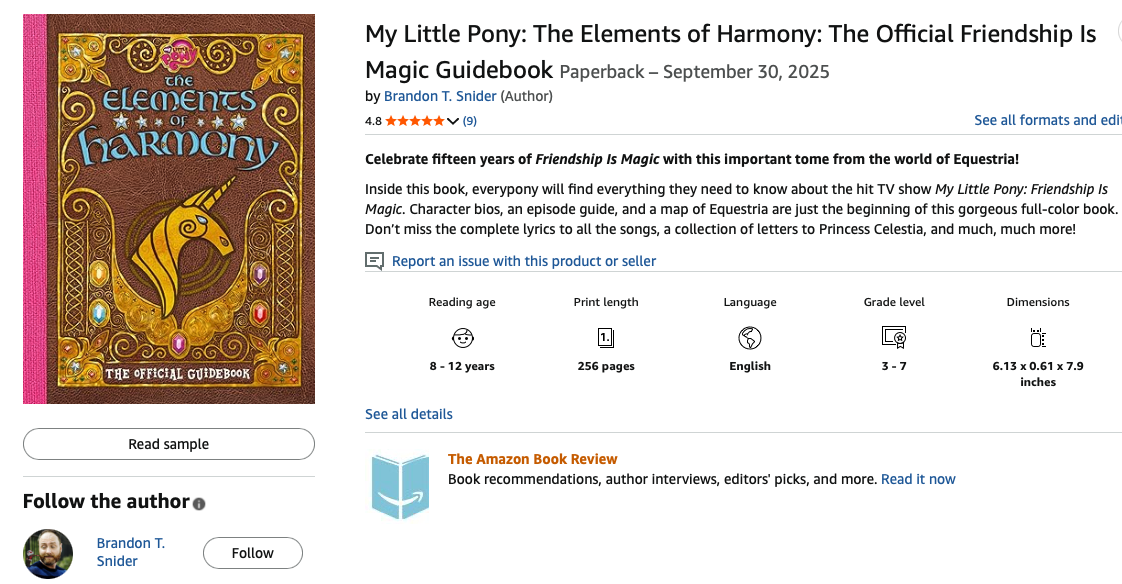Viewport: 1122px width, 584px height.
Task: Follow author Brandon T. Snider
Action: [252, 553]
